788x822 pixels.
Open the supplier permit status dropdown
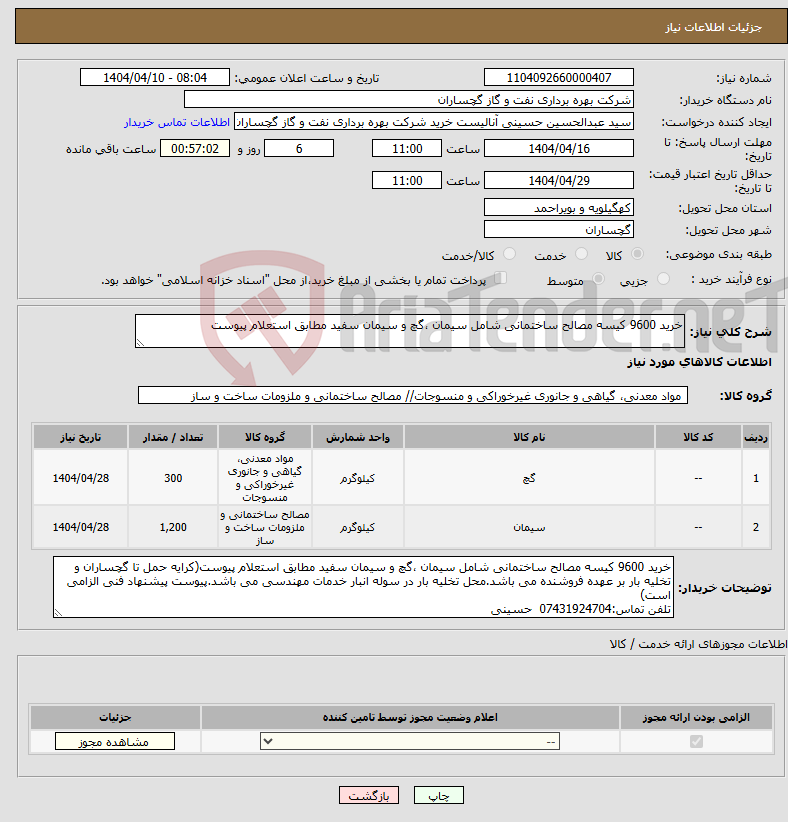coord(410,741)
